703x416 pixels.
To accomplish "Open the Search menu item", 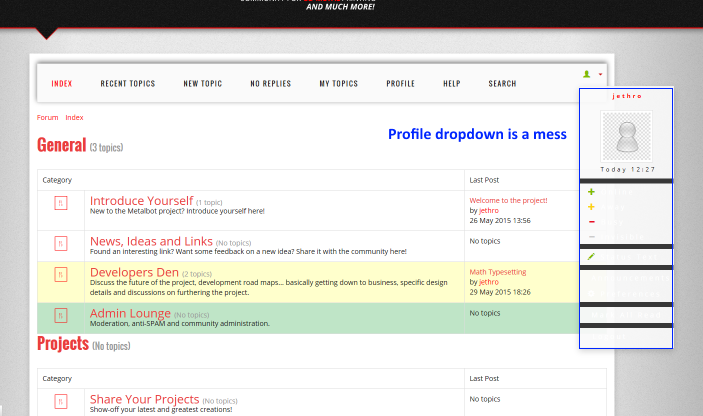I will pyautogui.click(x=502, y=84).
